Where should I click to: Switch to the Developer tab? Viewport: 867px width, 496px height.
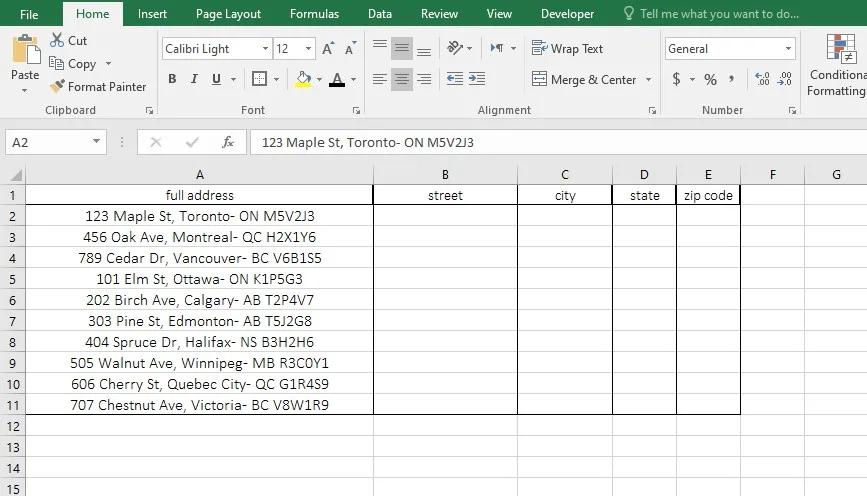tap(567, 14)
